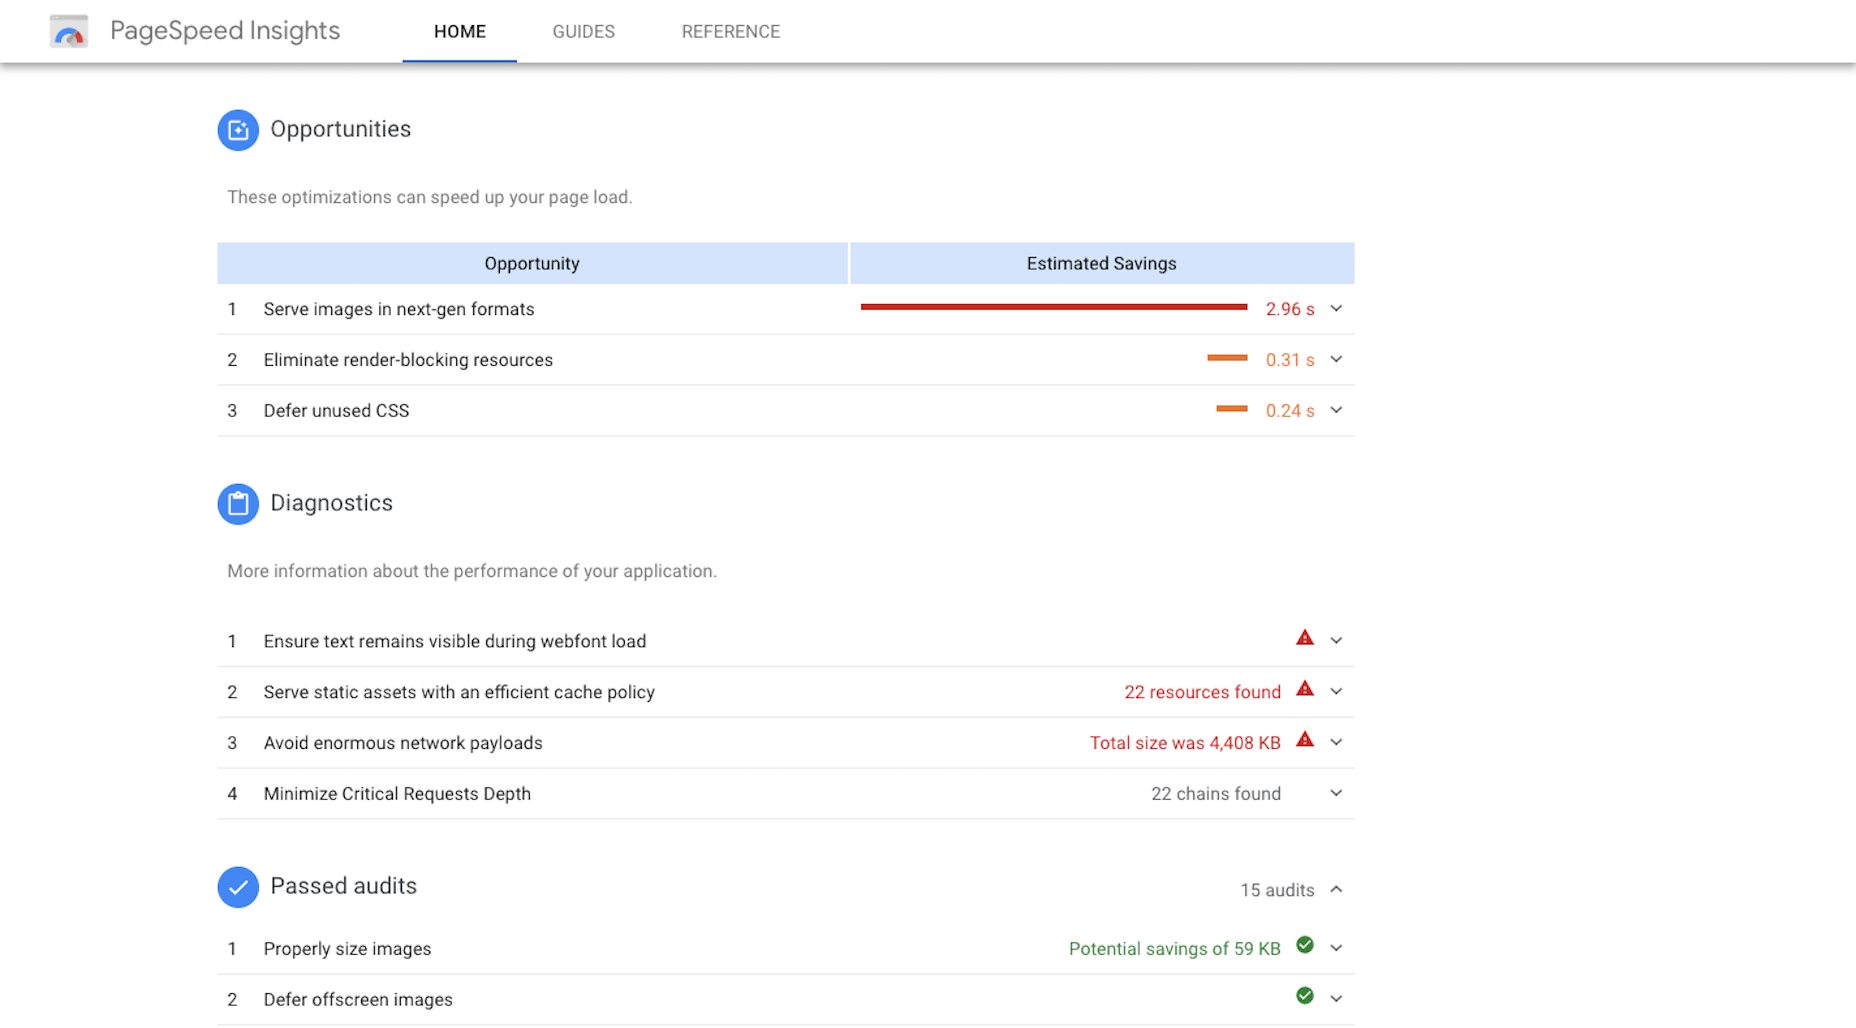This screenshot has height=1028, width=1856.
Task: Click the 0.31 s savings value
Action: 1290,360
